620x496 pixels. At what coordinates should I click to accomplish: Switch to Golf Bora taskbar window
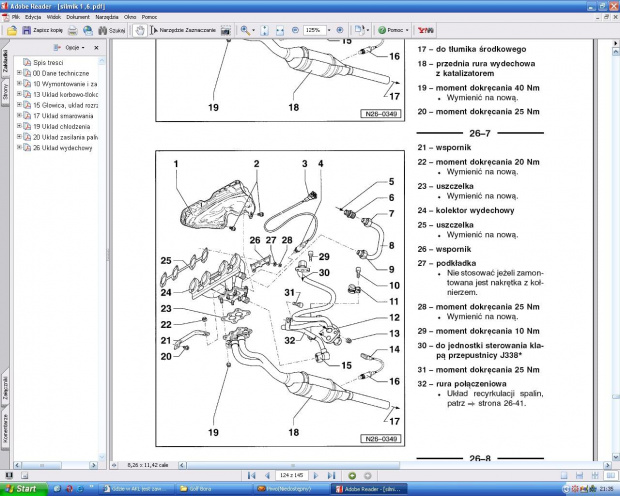(x=214, y=489)
